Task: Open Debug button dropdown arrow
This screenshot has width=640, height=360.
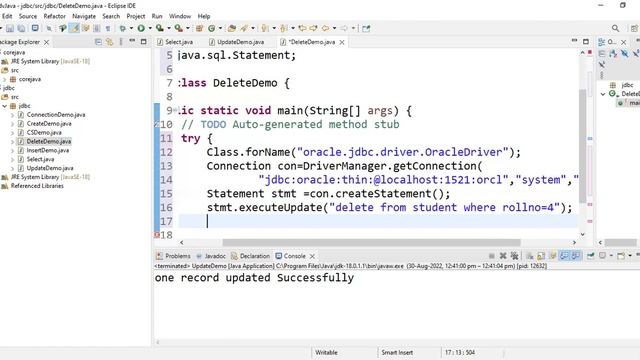Action: coord(131,28)
